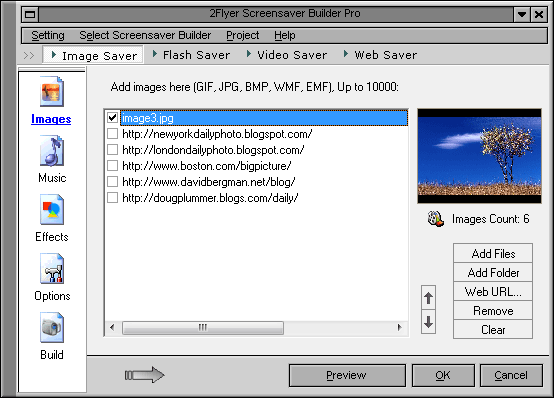
Task: Check the www.boston.com/bigpicture entry
Action: (112, 165)
